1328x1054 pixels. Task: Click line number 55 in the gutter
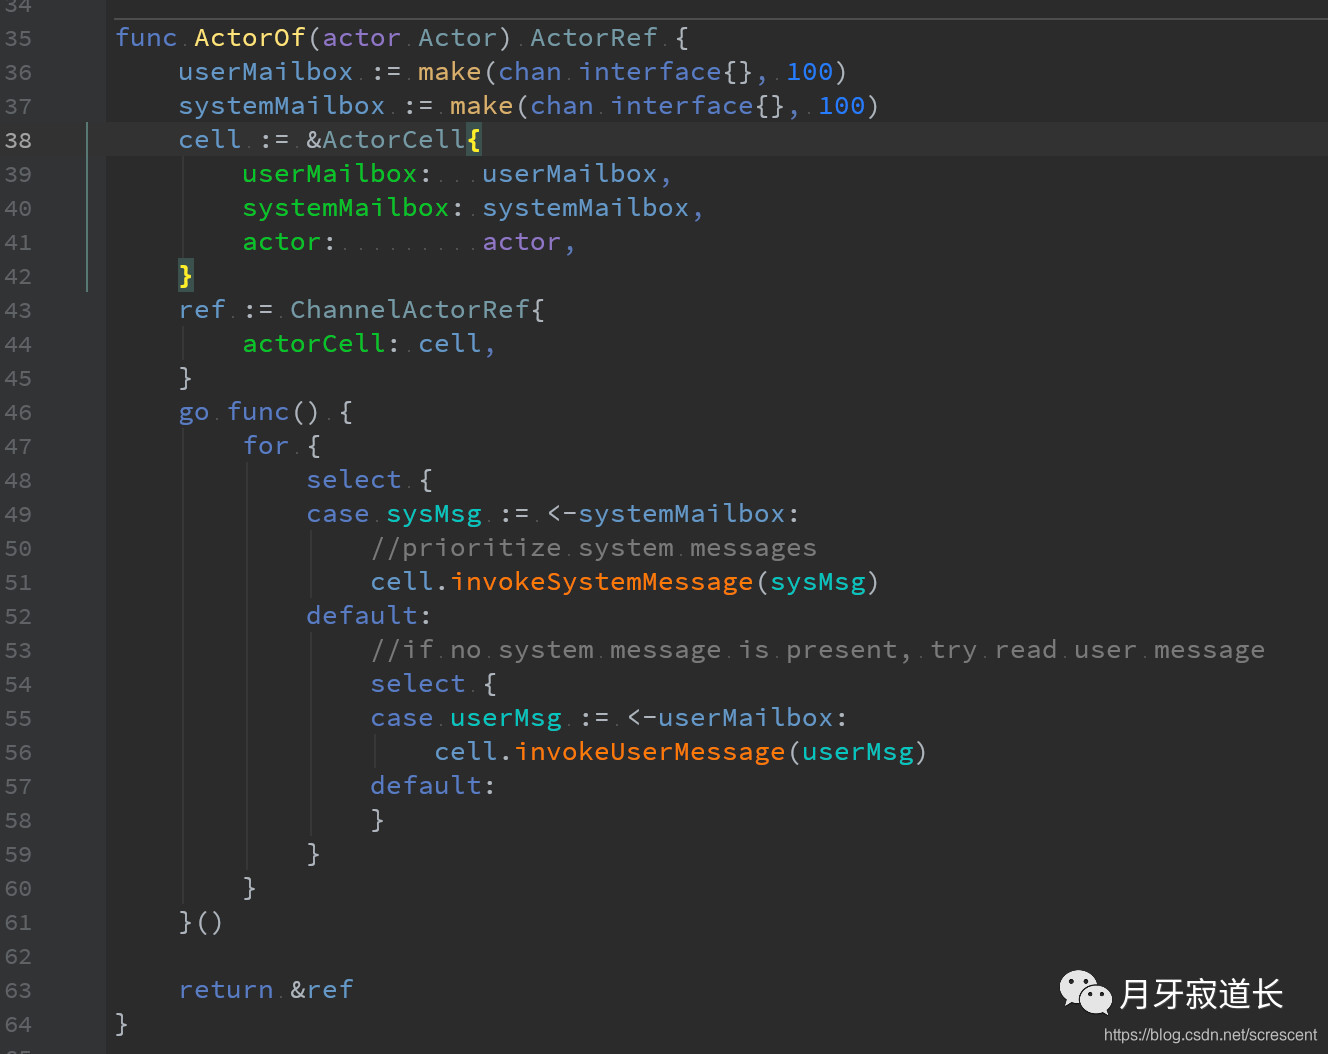(x=18, y=718)
